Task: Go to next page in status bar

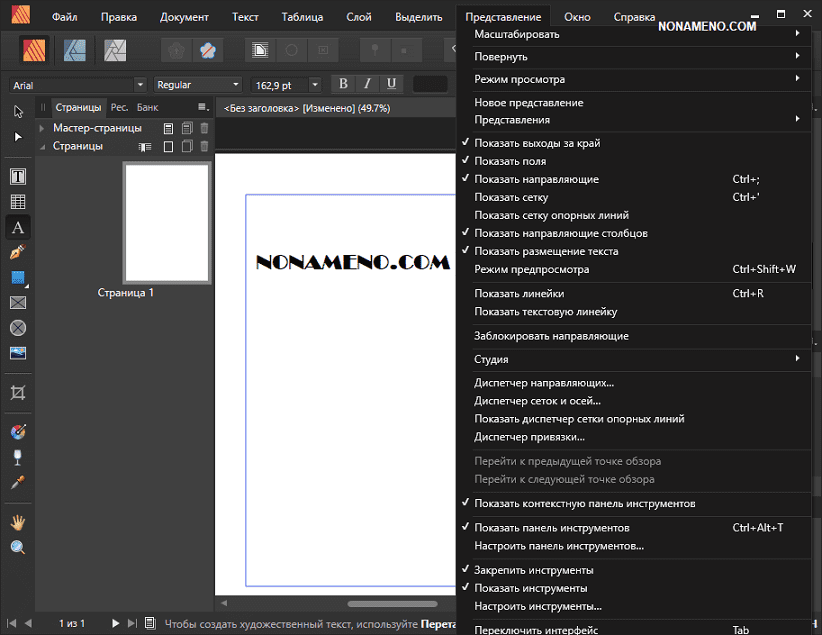Action: (x=116, y=623)
